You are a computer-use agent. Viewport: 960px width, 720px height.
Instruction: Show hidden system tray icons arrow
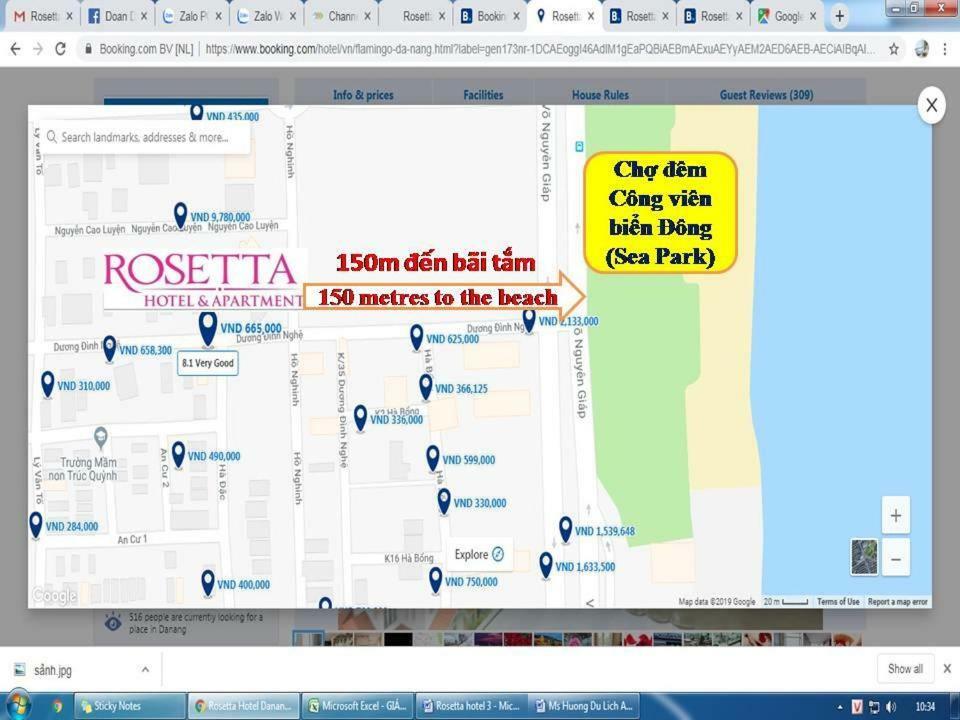click(x=840, y=707)
